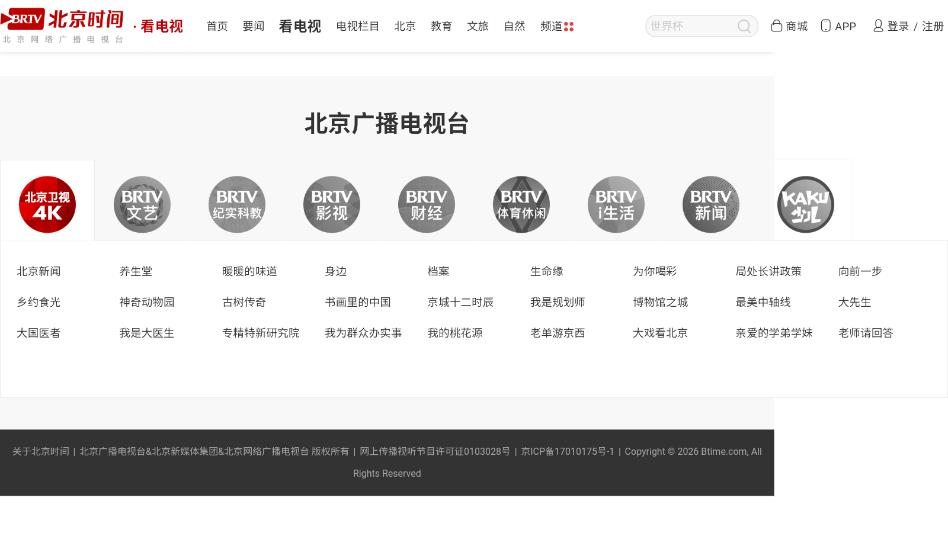
Task: Open the 大先生 program link
Action: [855, 302]
